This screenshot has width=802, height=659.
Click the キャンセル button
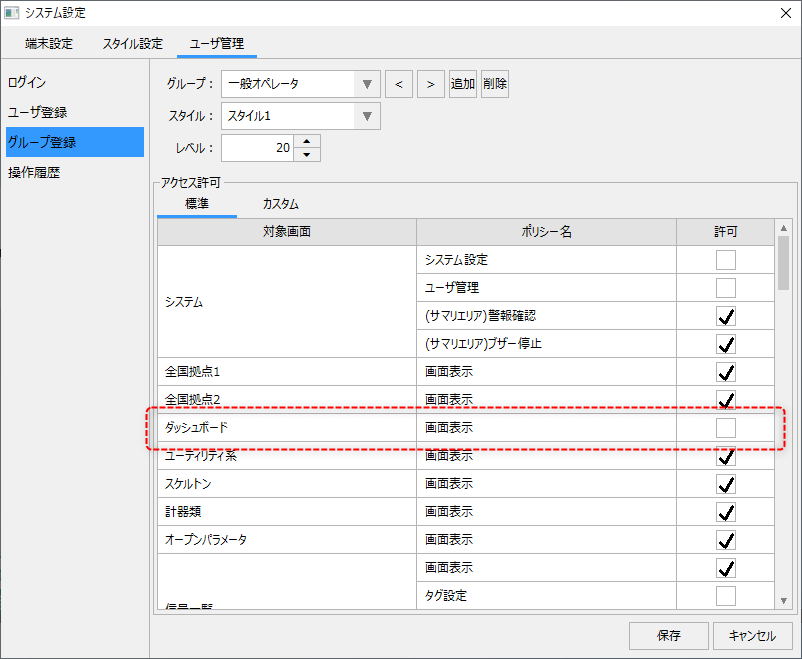tap(752, 635)
